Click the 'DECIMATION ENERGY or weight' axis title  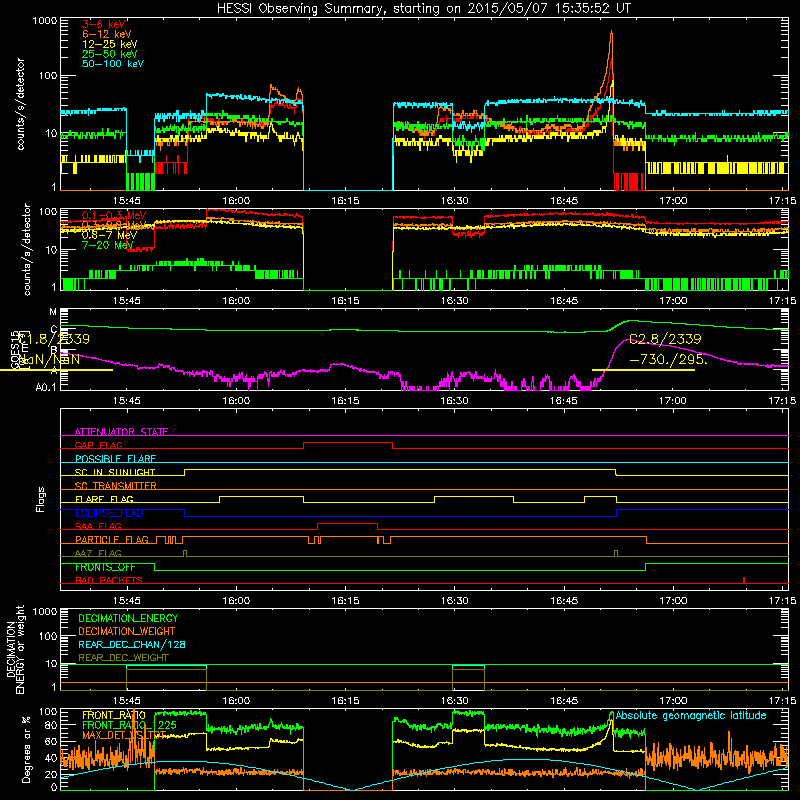click(15, 649)
